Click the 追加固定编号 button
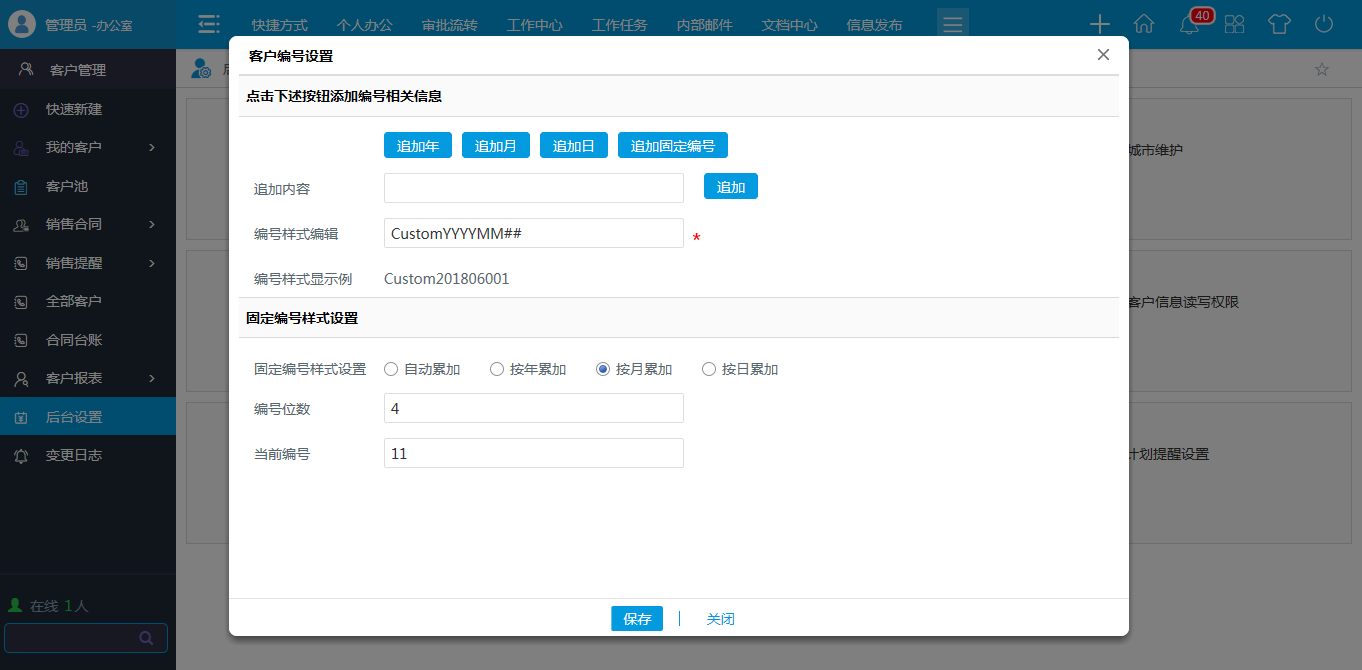 (x=672, y=144)
